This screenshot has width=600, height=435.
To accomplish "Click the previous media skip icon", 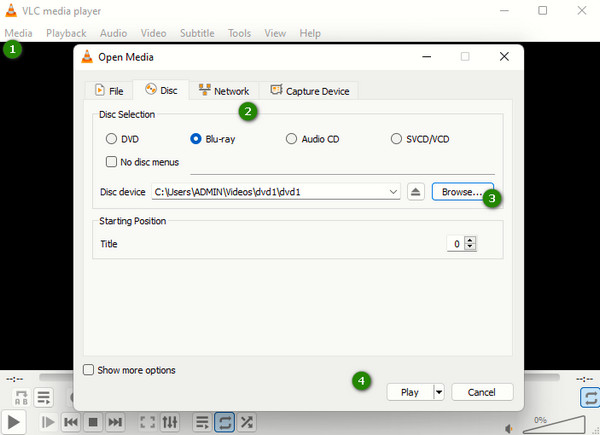I will tap(71, 422).
